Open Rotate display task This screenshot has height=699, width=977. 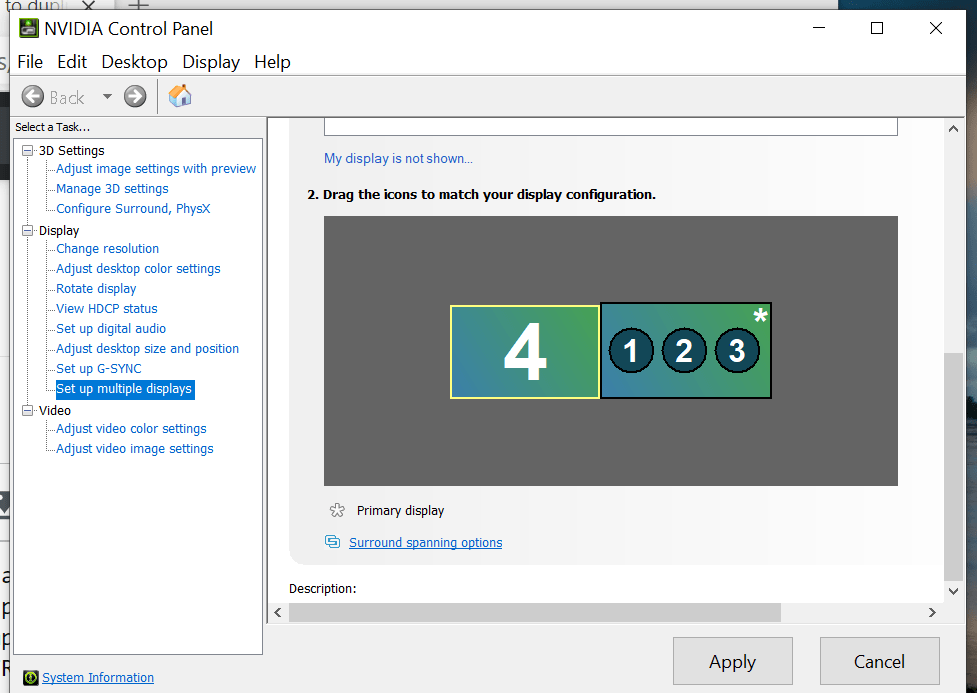(96, 288)
